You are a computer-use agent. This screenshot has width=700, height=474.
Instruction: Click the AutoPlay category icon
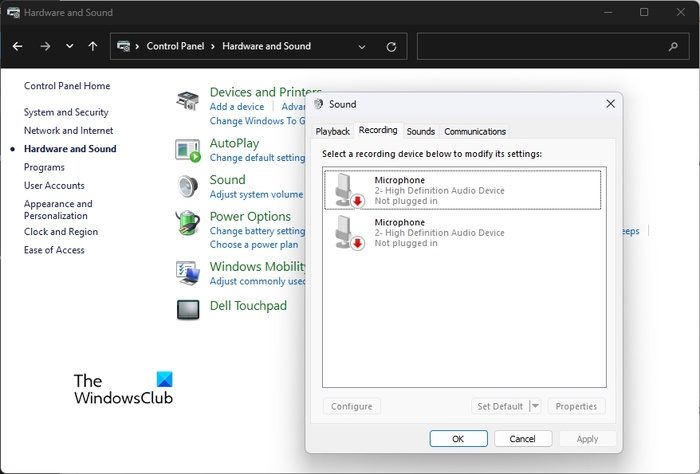pos(188,150)
